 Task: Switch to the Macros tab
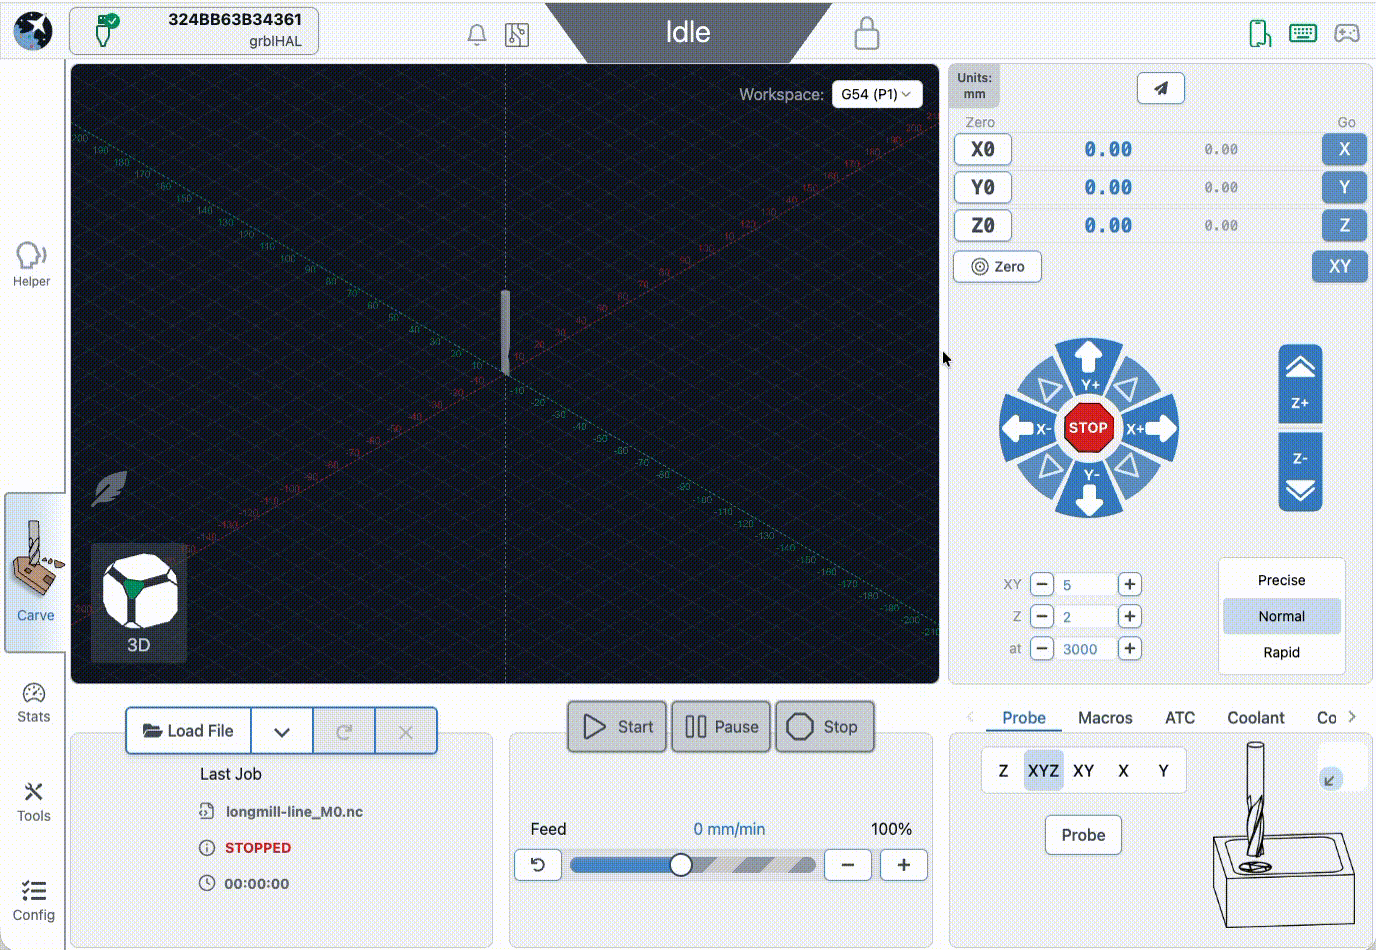1105,718
